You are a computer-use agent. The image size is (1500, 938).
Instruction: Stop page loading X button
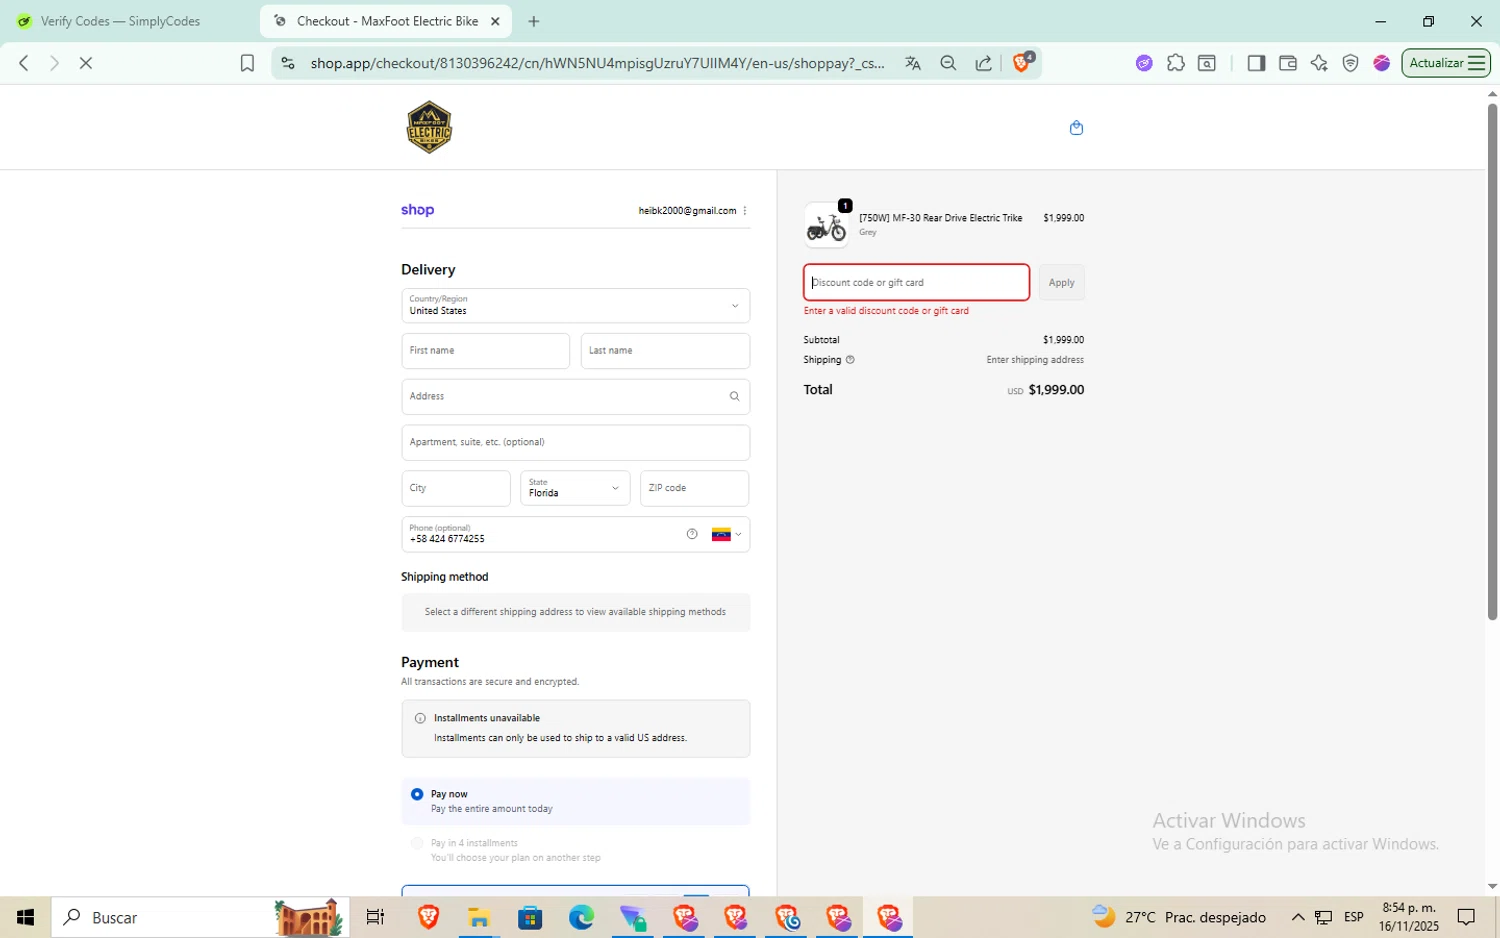(86, 63)
